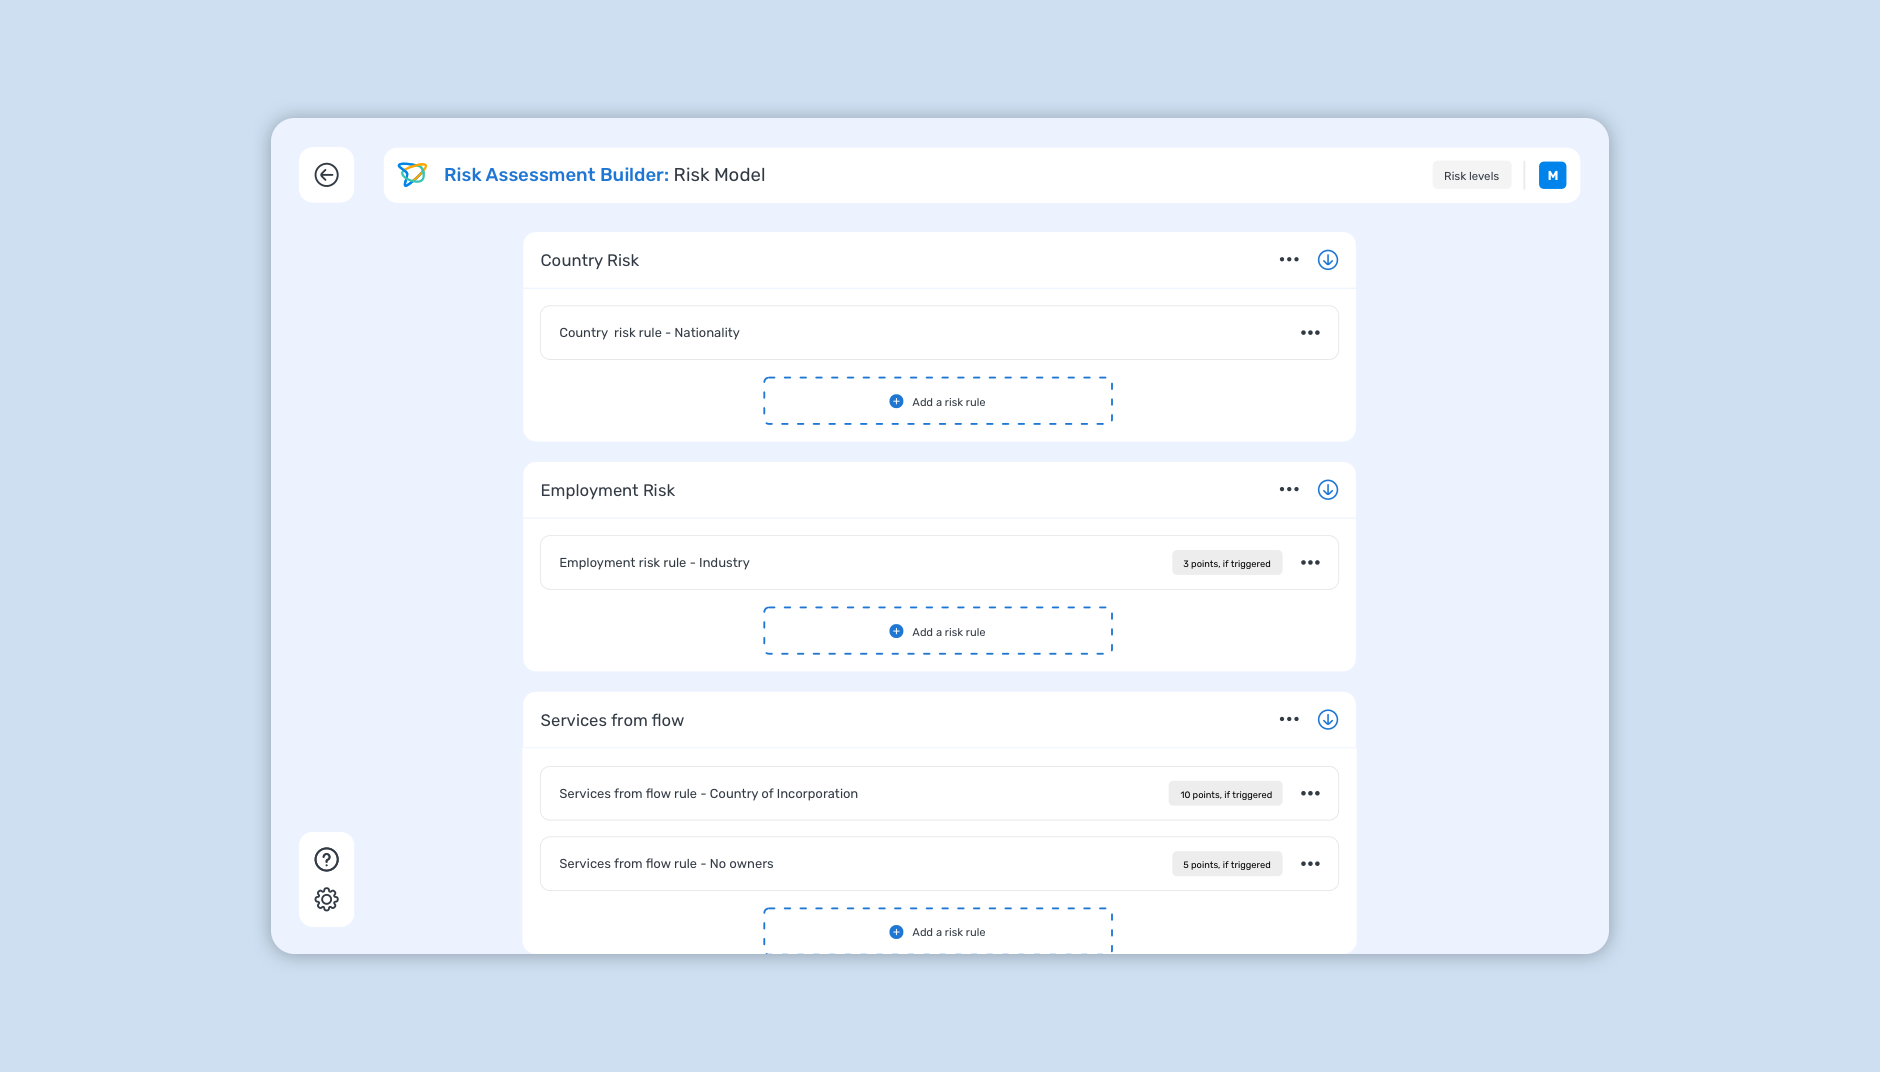Screen dimensions: 1880x1072
Task: Open Country Risk section options menu
Action: [x=1289, y=260]
